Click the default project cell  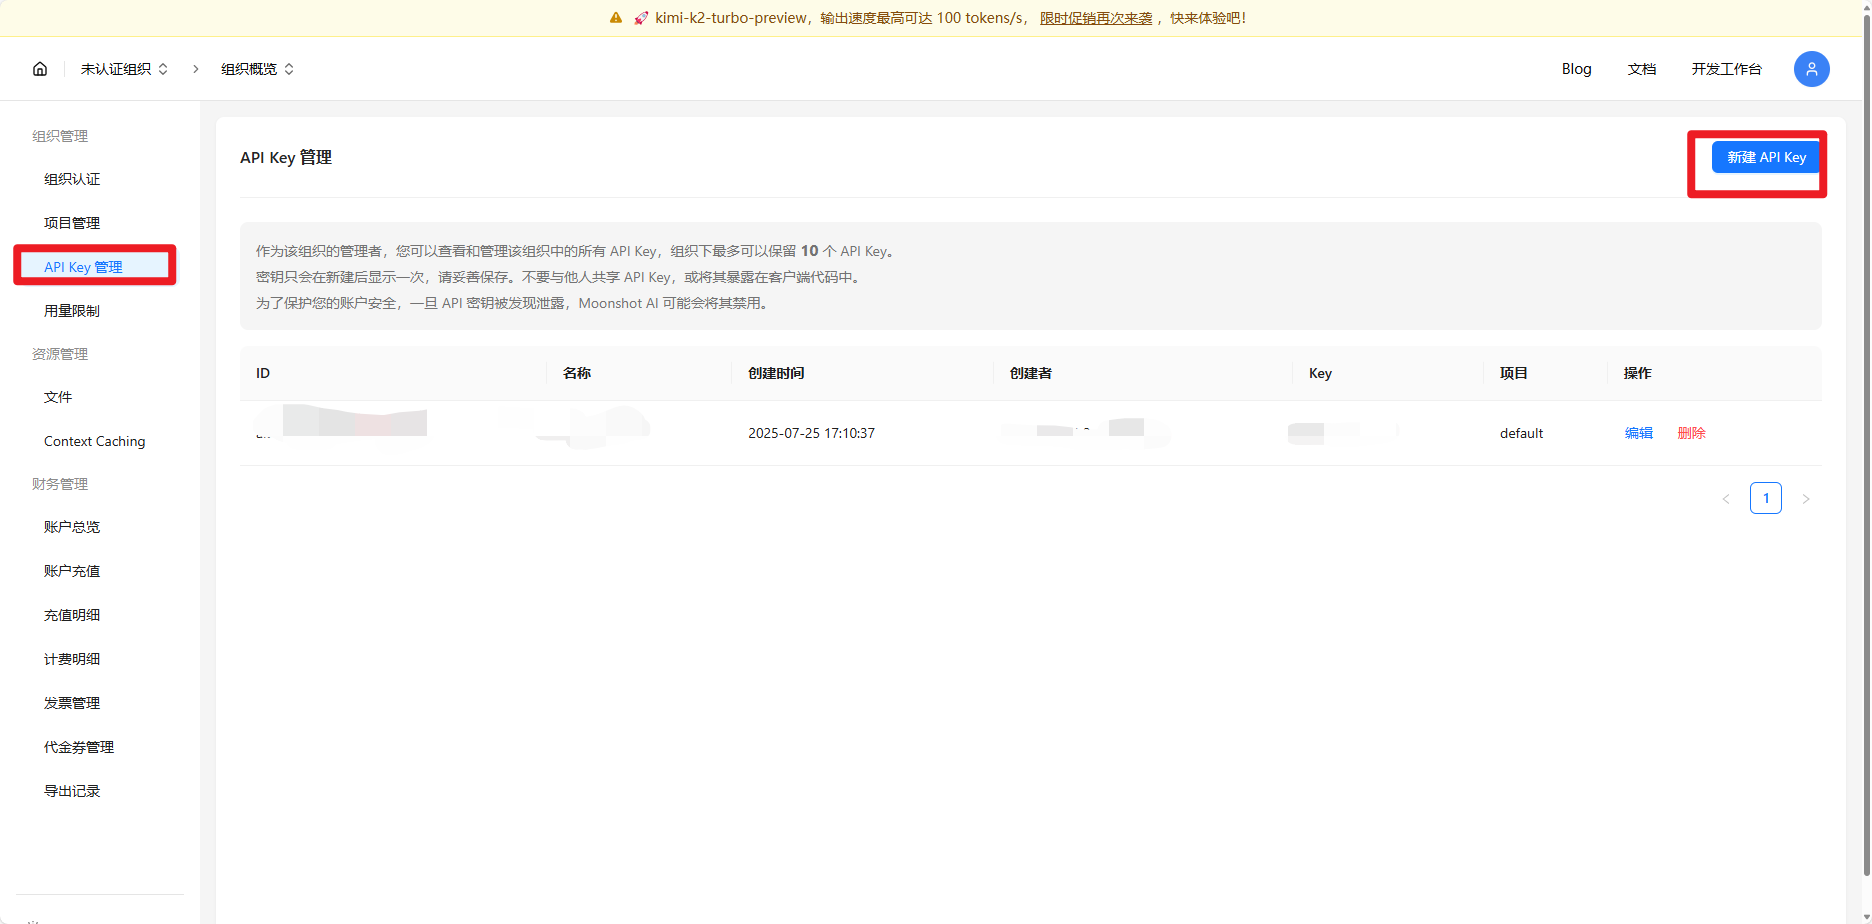[1521, 433]
